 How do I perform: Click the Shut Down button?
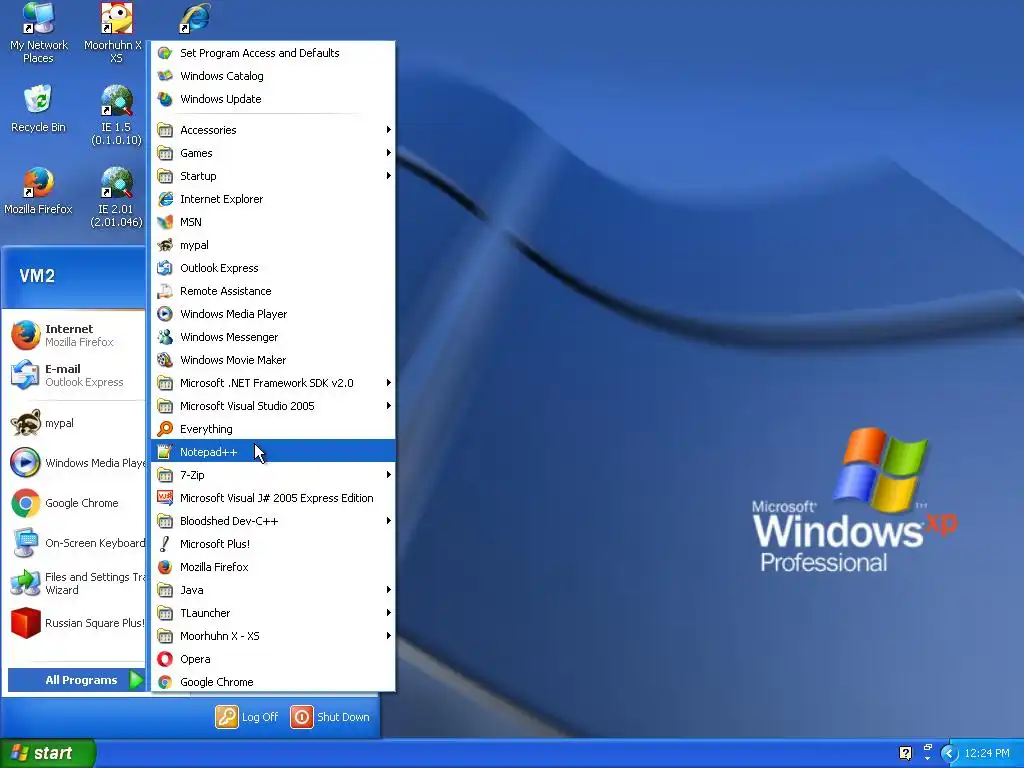[330, 717]
